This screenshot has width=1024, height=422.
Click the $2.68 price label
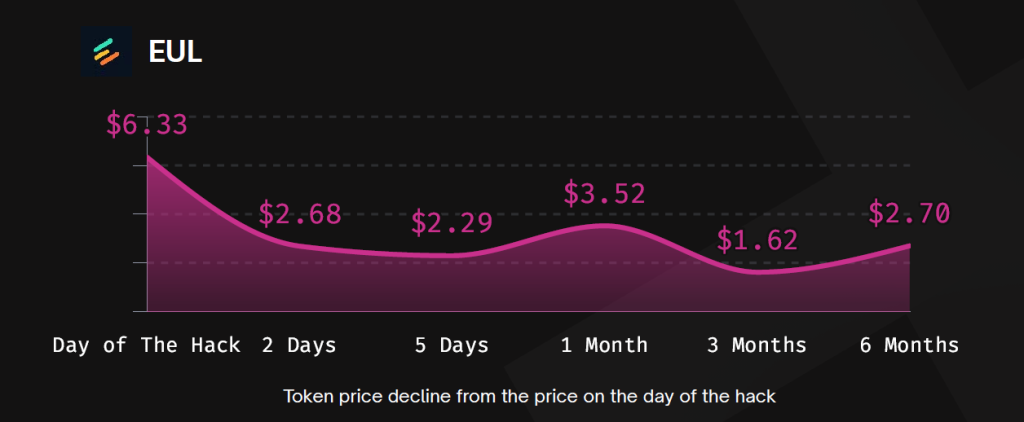[299, 214]
